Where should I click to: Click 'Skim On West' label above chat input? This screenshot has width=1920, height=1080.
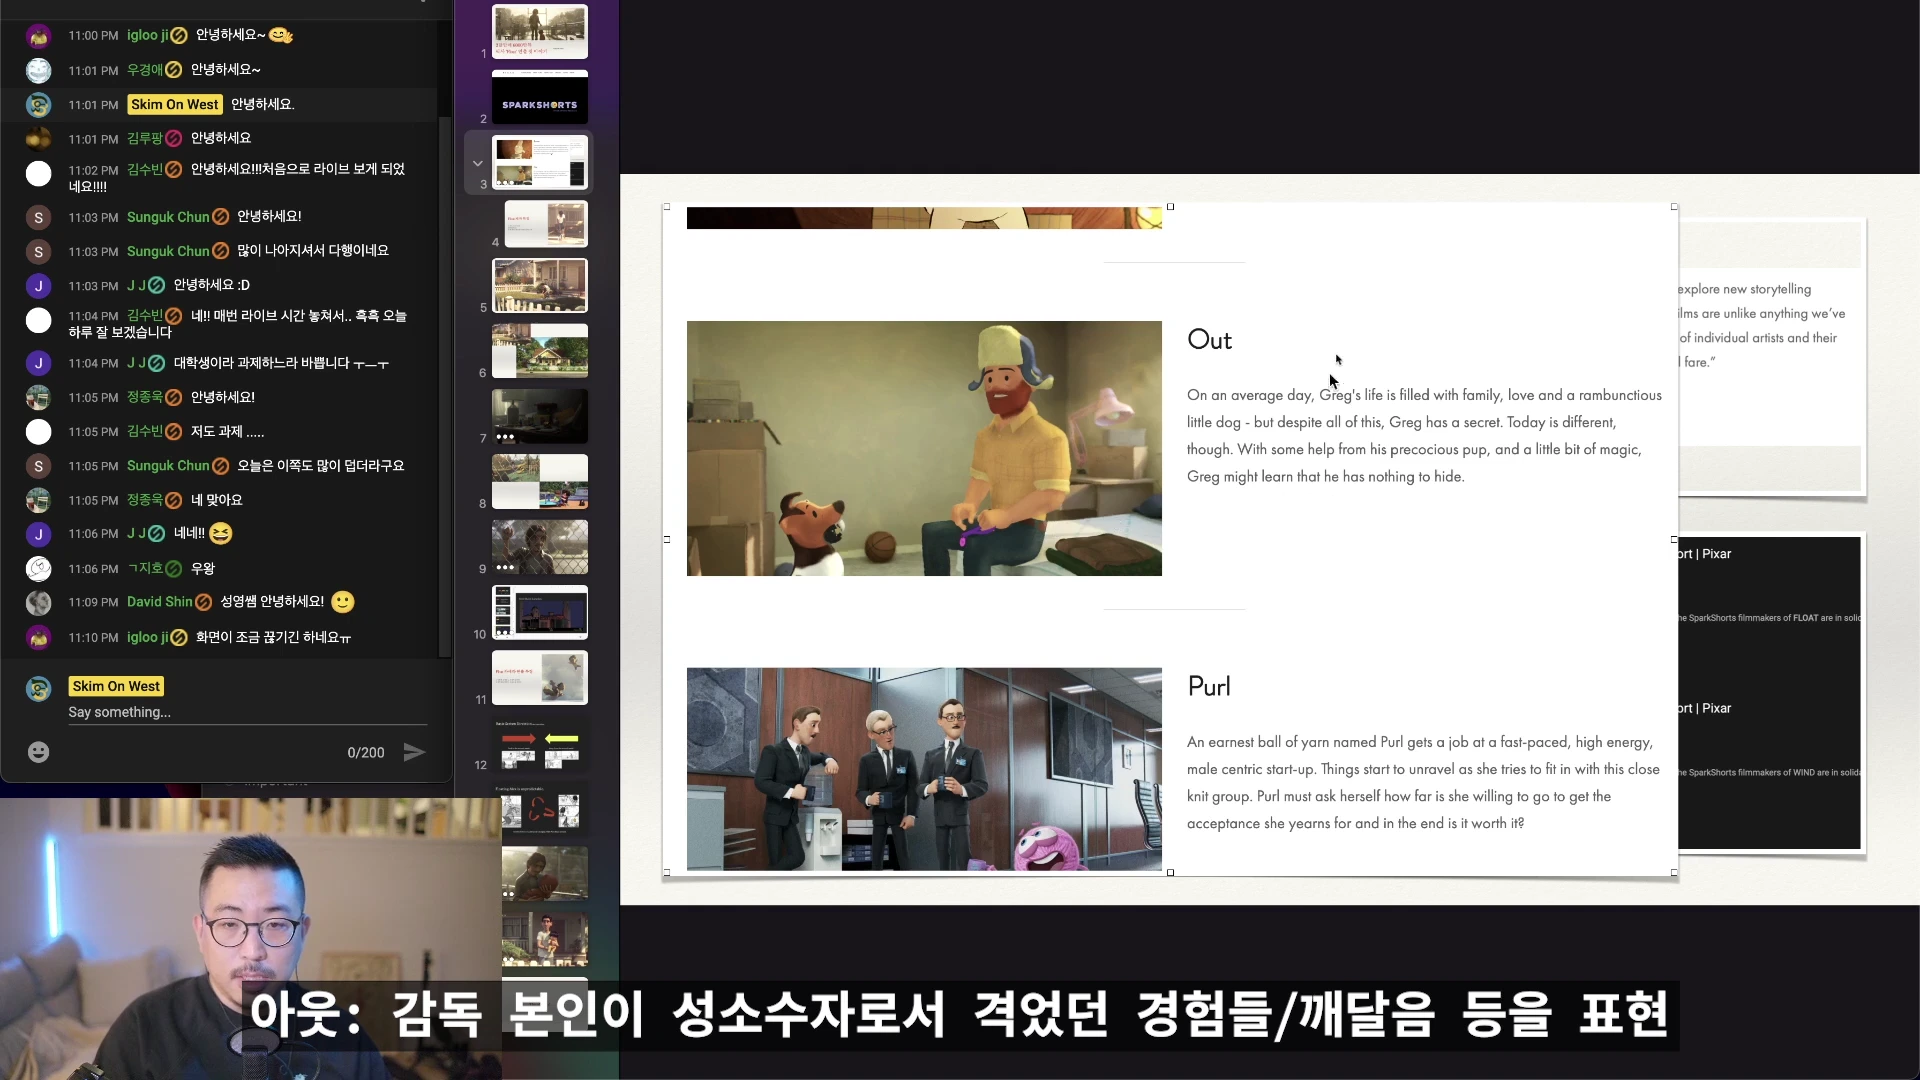[x=116, y=686]
